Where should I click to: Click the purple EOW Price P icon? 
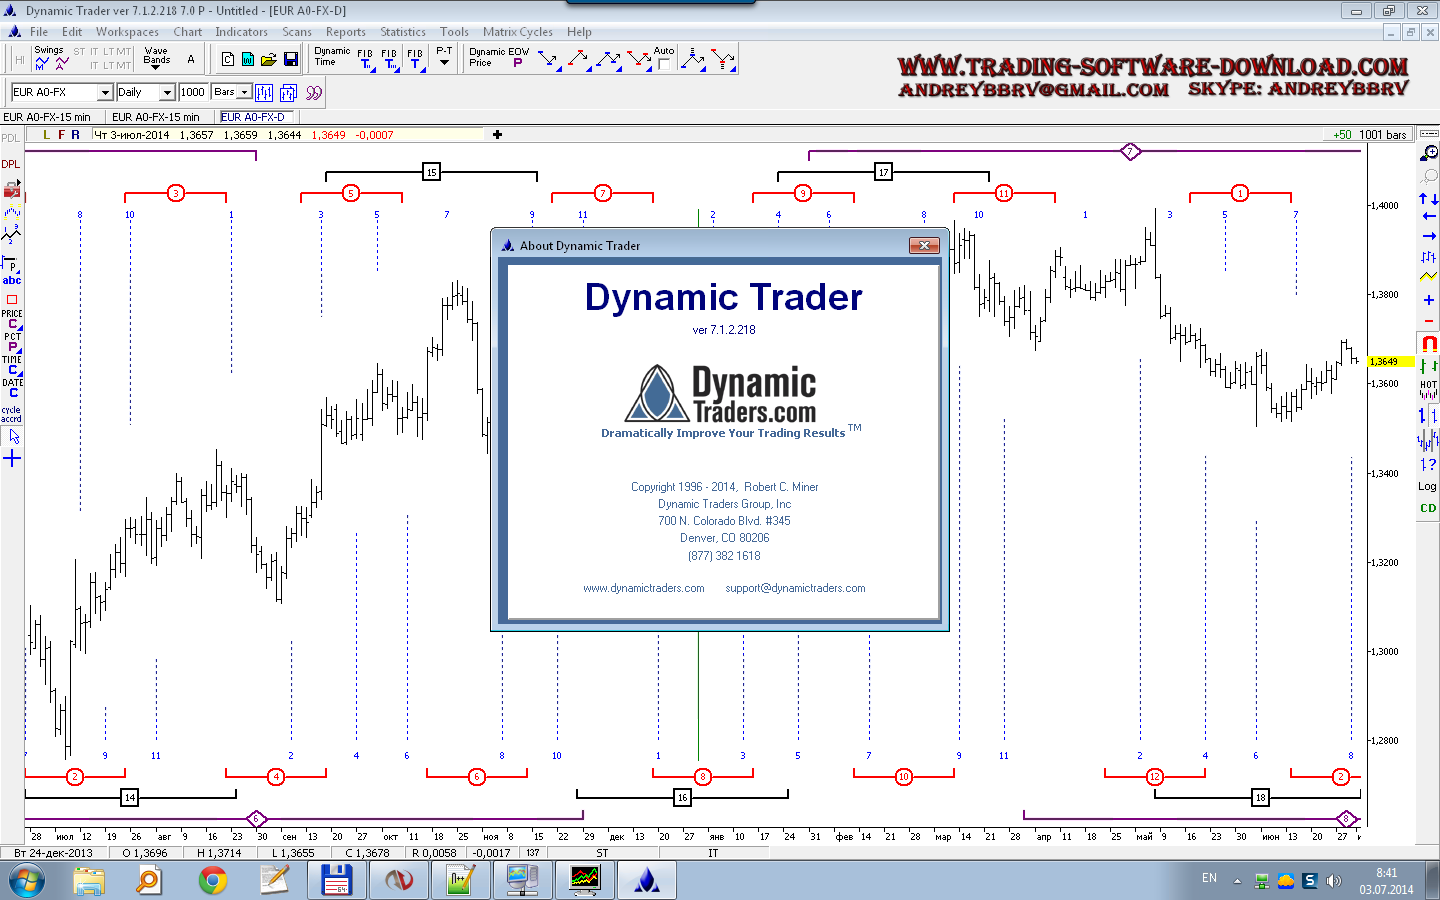(x=517, y=63)
